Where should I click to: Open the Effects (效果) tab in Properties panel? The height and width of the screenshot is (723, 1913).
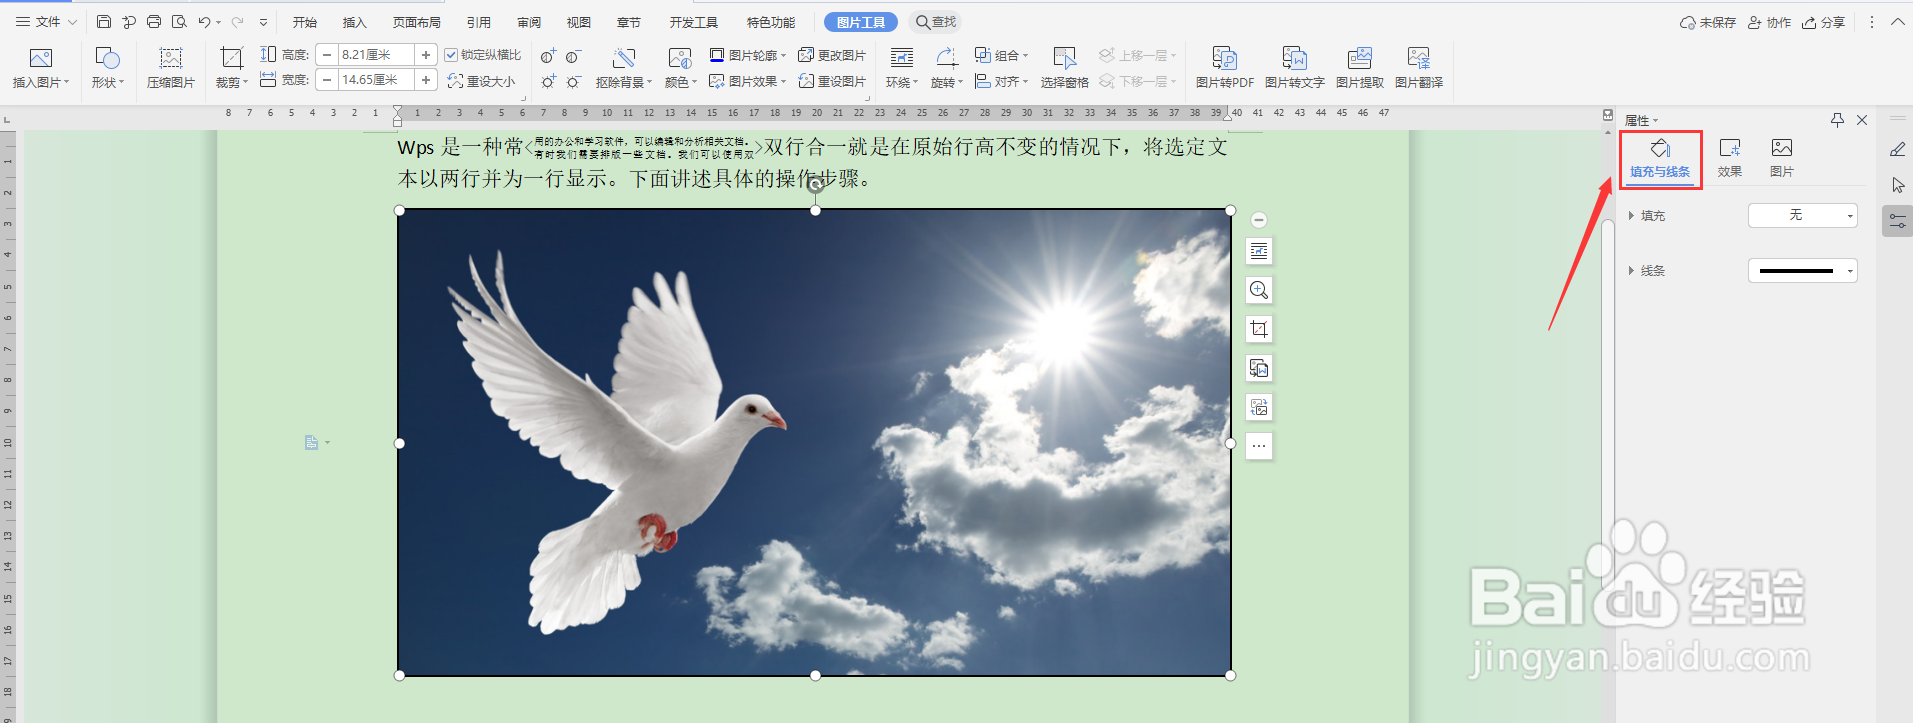point(1730,159)
